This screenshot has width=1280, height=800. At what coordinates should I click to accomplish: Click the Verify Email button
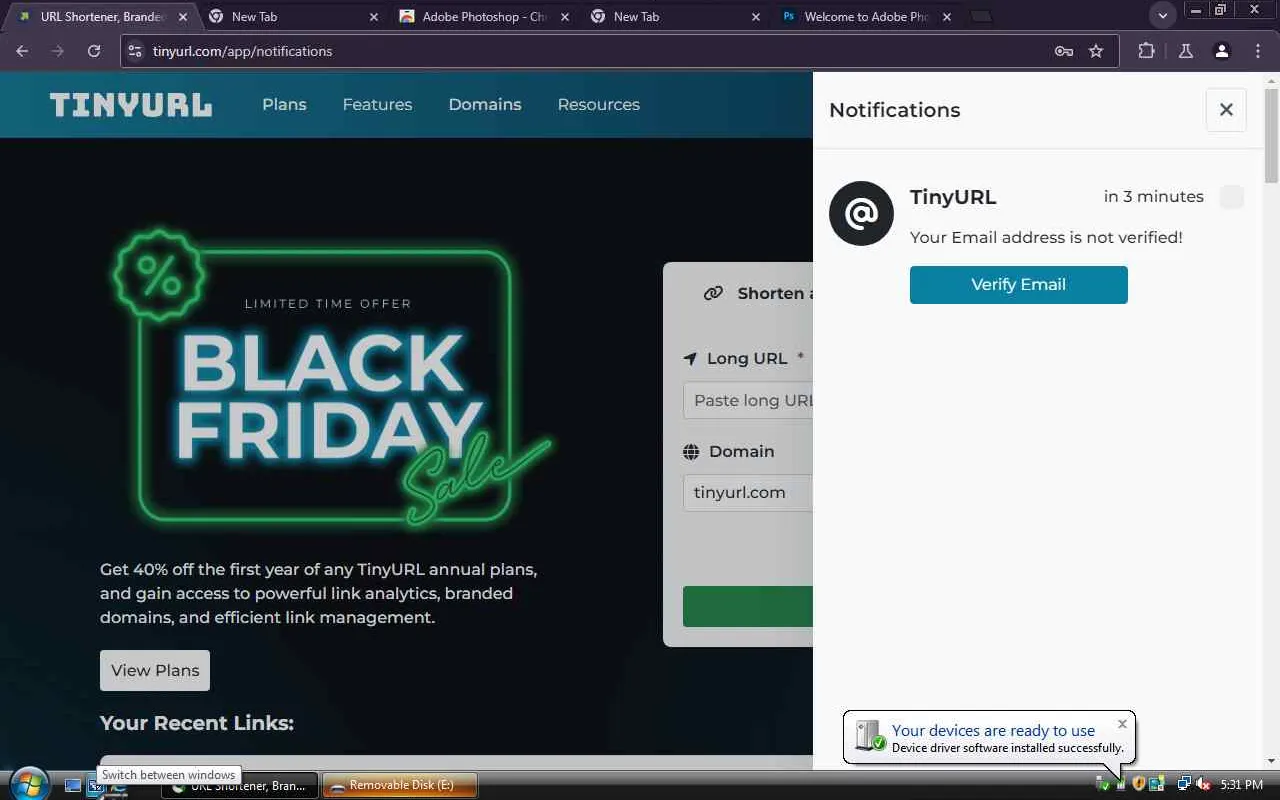[1018, 284]
